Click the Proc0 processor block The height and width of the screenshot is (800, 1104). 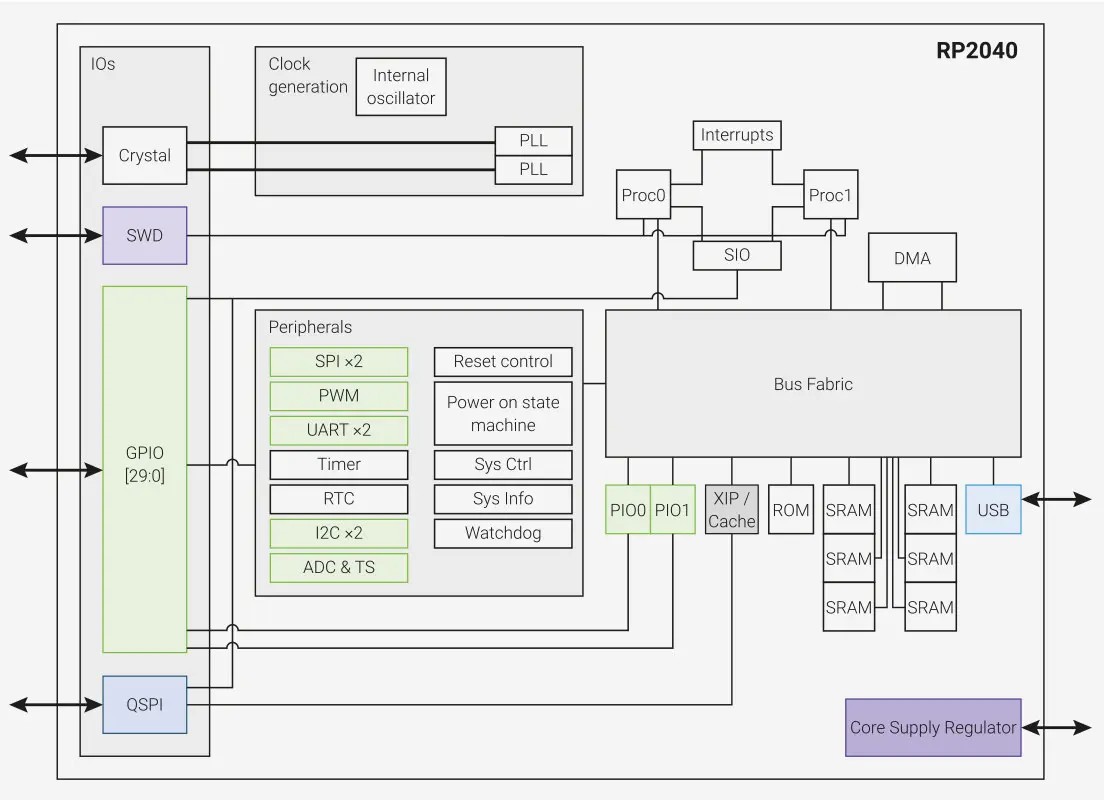pyautogui.click(x=643, y=195)
